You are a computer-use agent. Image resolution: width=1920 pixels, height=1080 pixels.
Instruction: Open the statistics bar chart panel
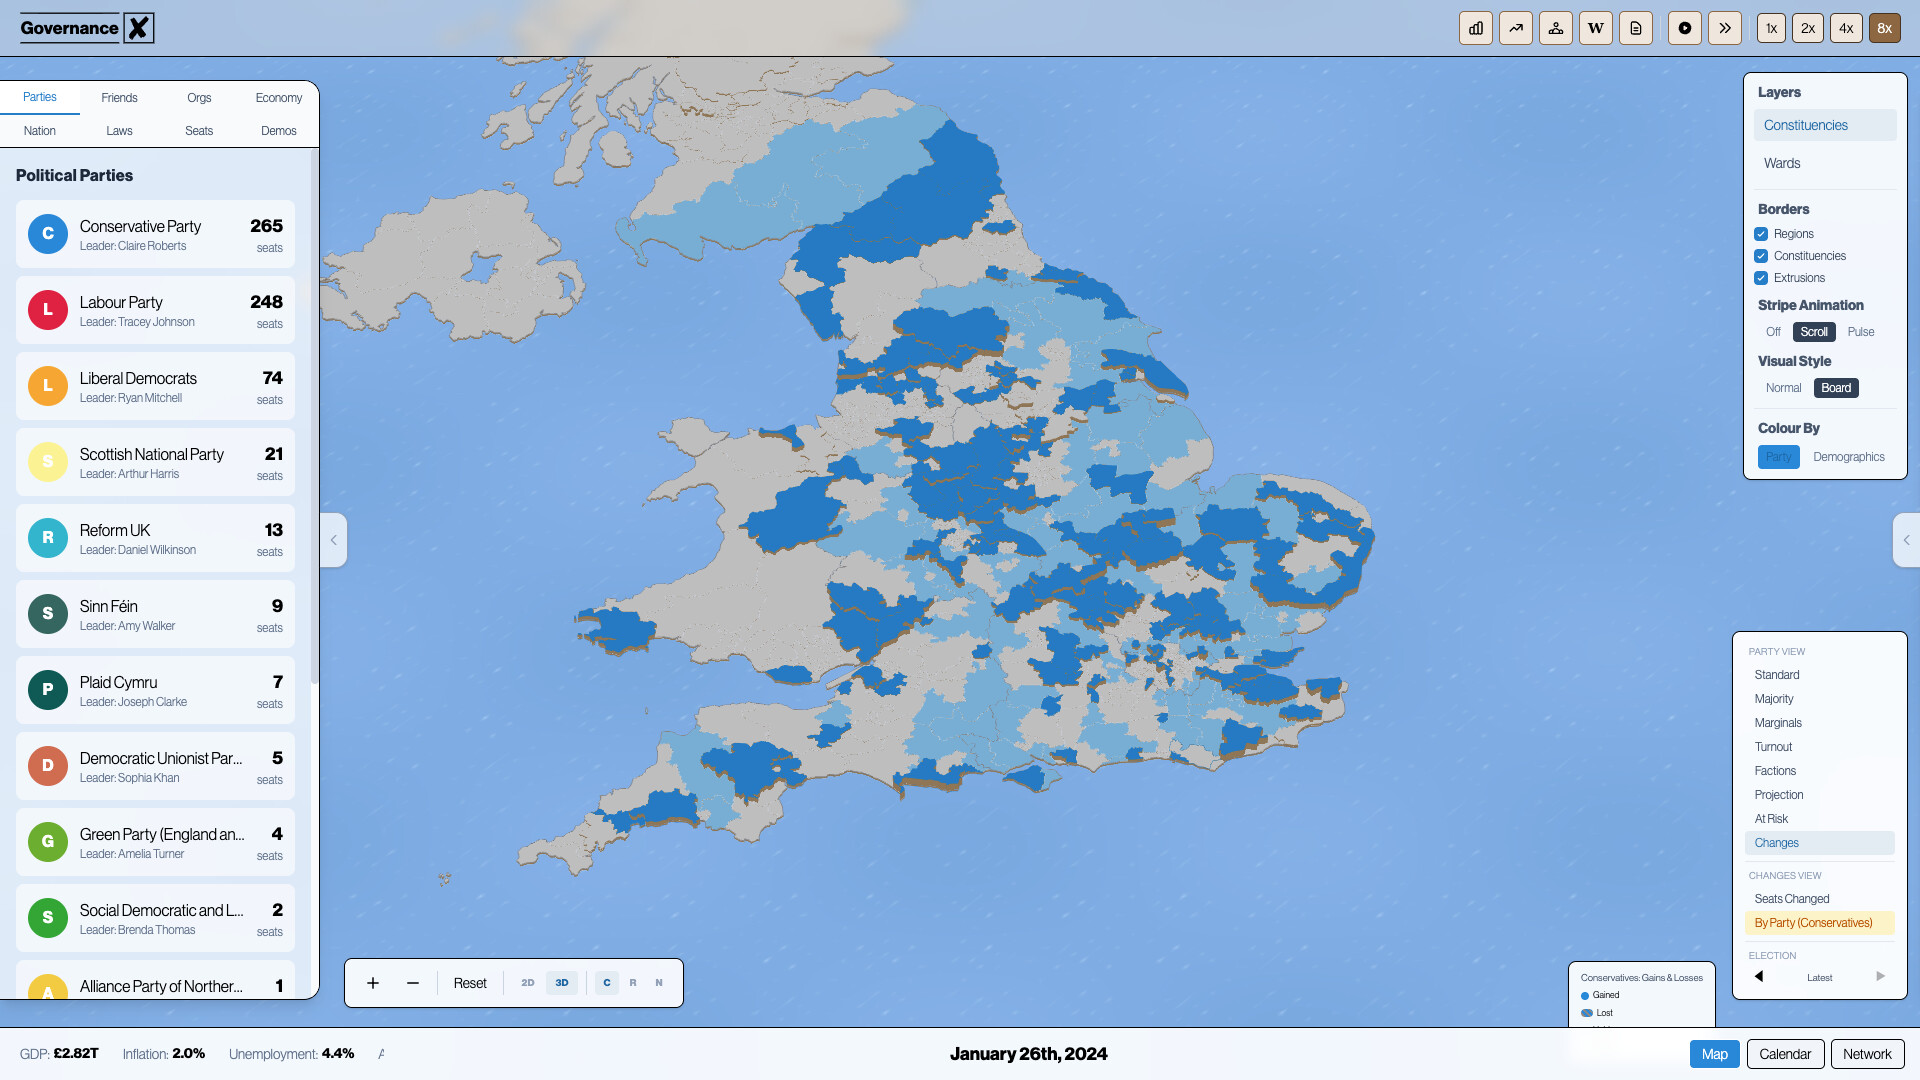tap(1475, 28)
